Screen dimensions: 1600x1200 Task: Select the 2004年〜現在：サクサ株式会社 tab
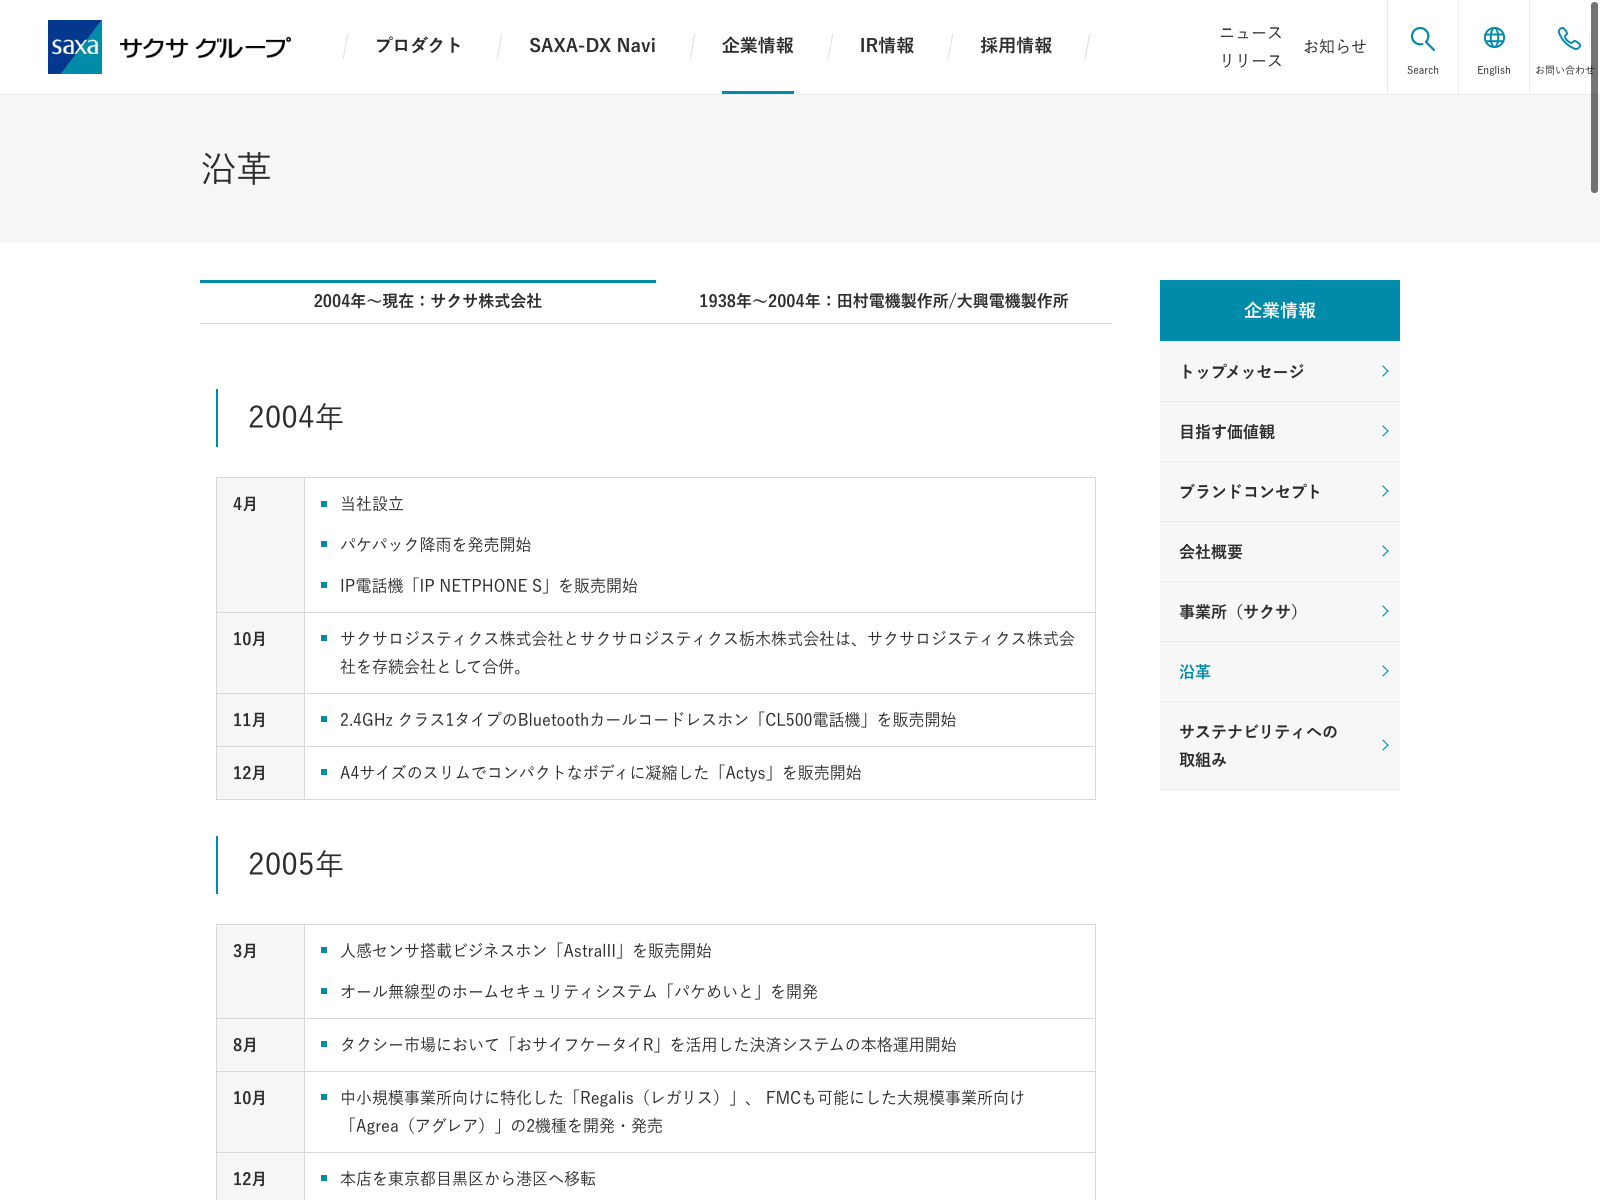click(428, 302)
